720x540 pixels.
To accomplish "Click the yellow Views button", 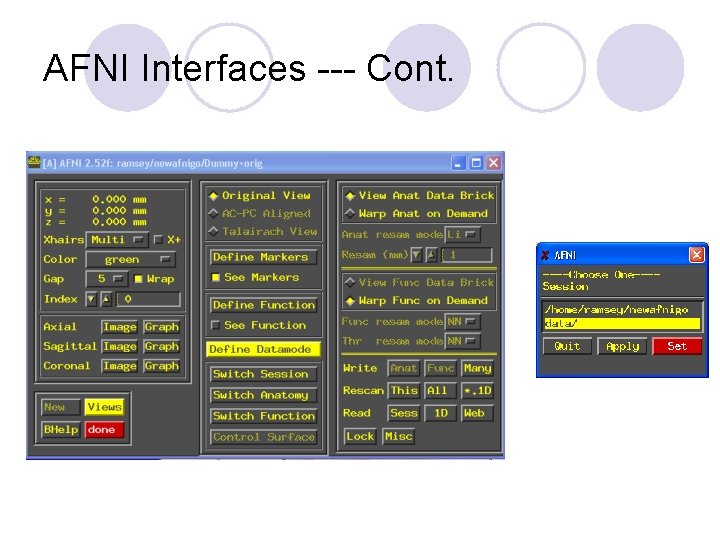I will tap(104, 407).
